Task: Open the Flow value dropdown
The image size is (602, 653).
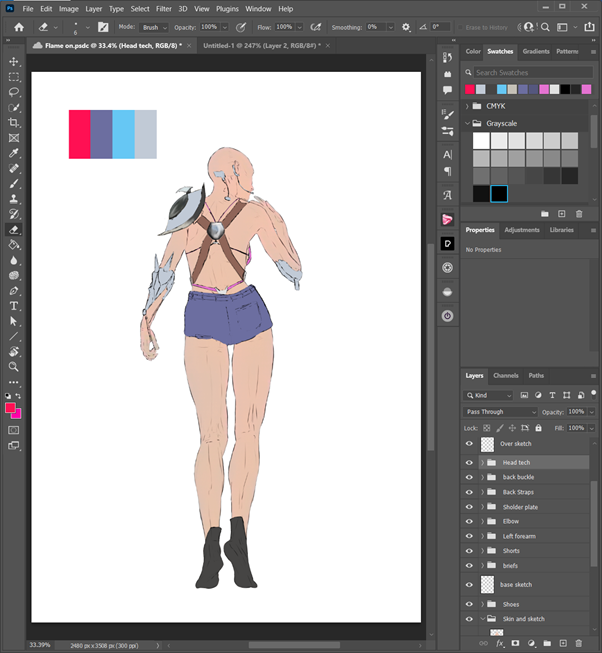Action: (x=299, y=27)
